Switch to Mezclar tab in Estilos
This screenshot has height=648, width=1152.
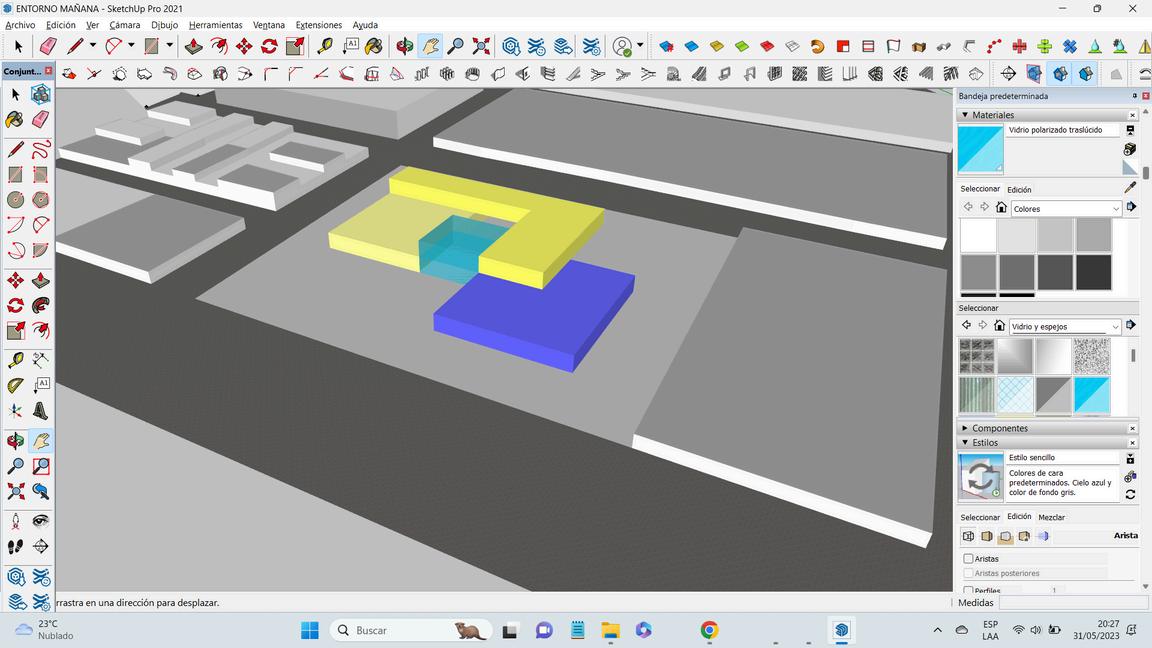[x=1051, y=517]
